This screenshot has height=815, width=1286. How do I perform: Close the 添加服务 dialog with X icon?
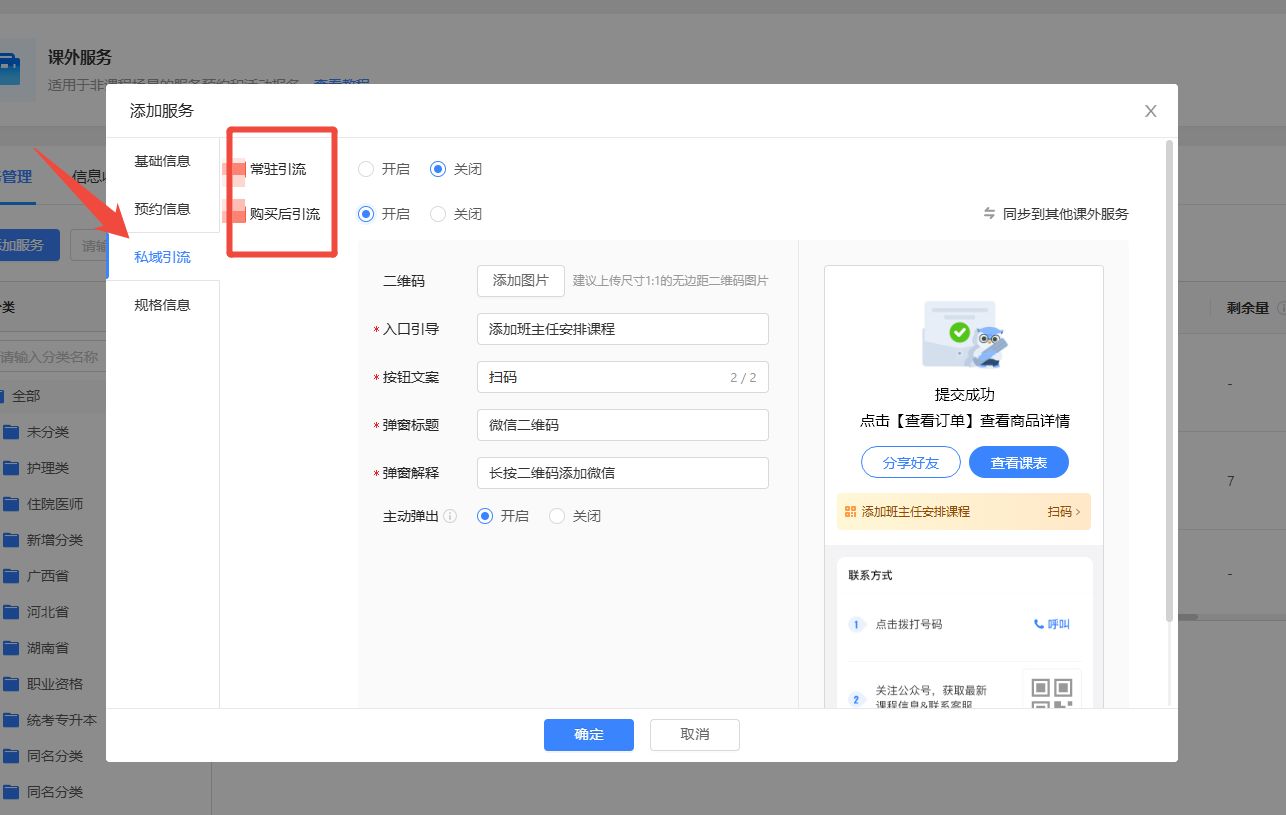pyautogui.click(x=1150, y=111)
